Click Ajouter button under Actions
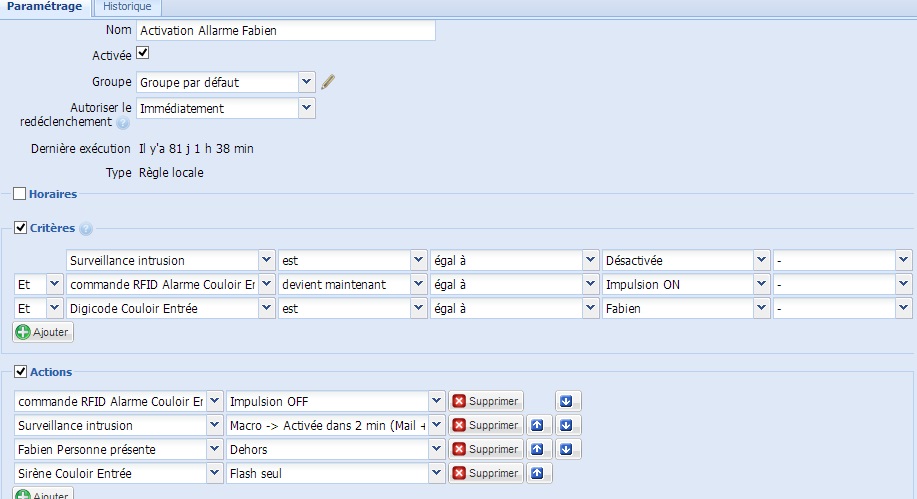The width and height of the screenshot is (917, 499). (x=43, y=494)
